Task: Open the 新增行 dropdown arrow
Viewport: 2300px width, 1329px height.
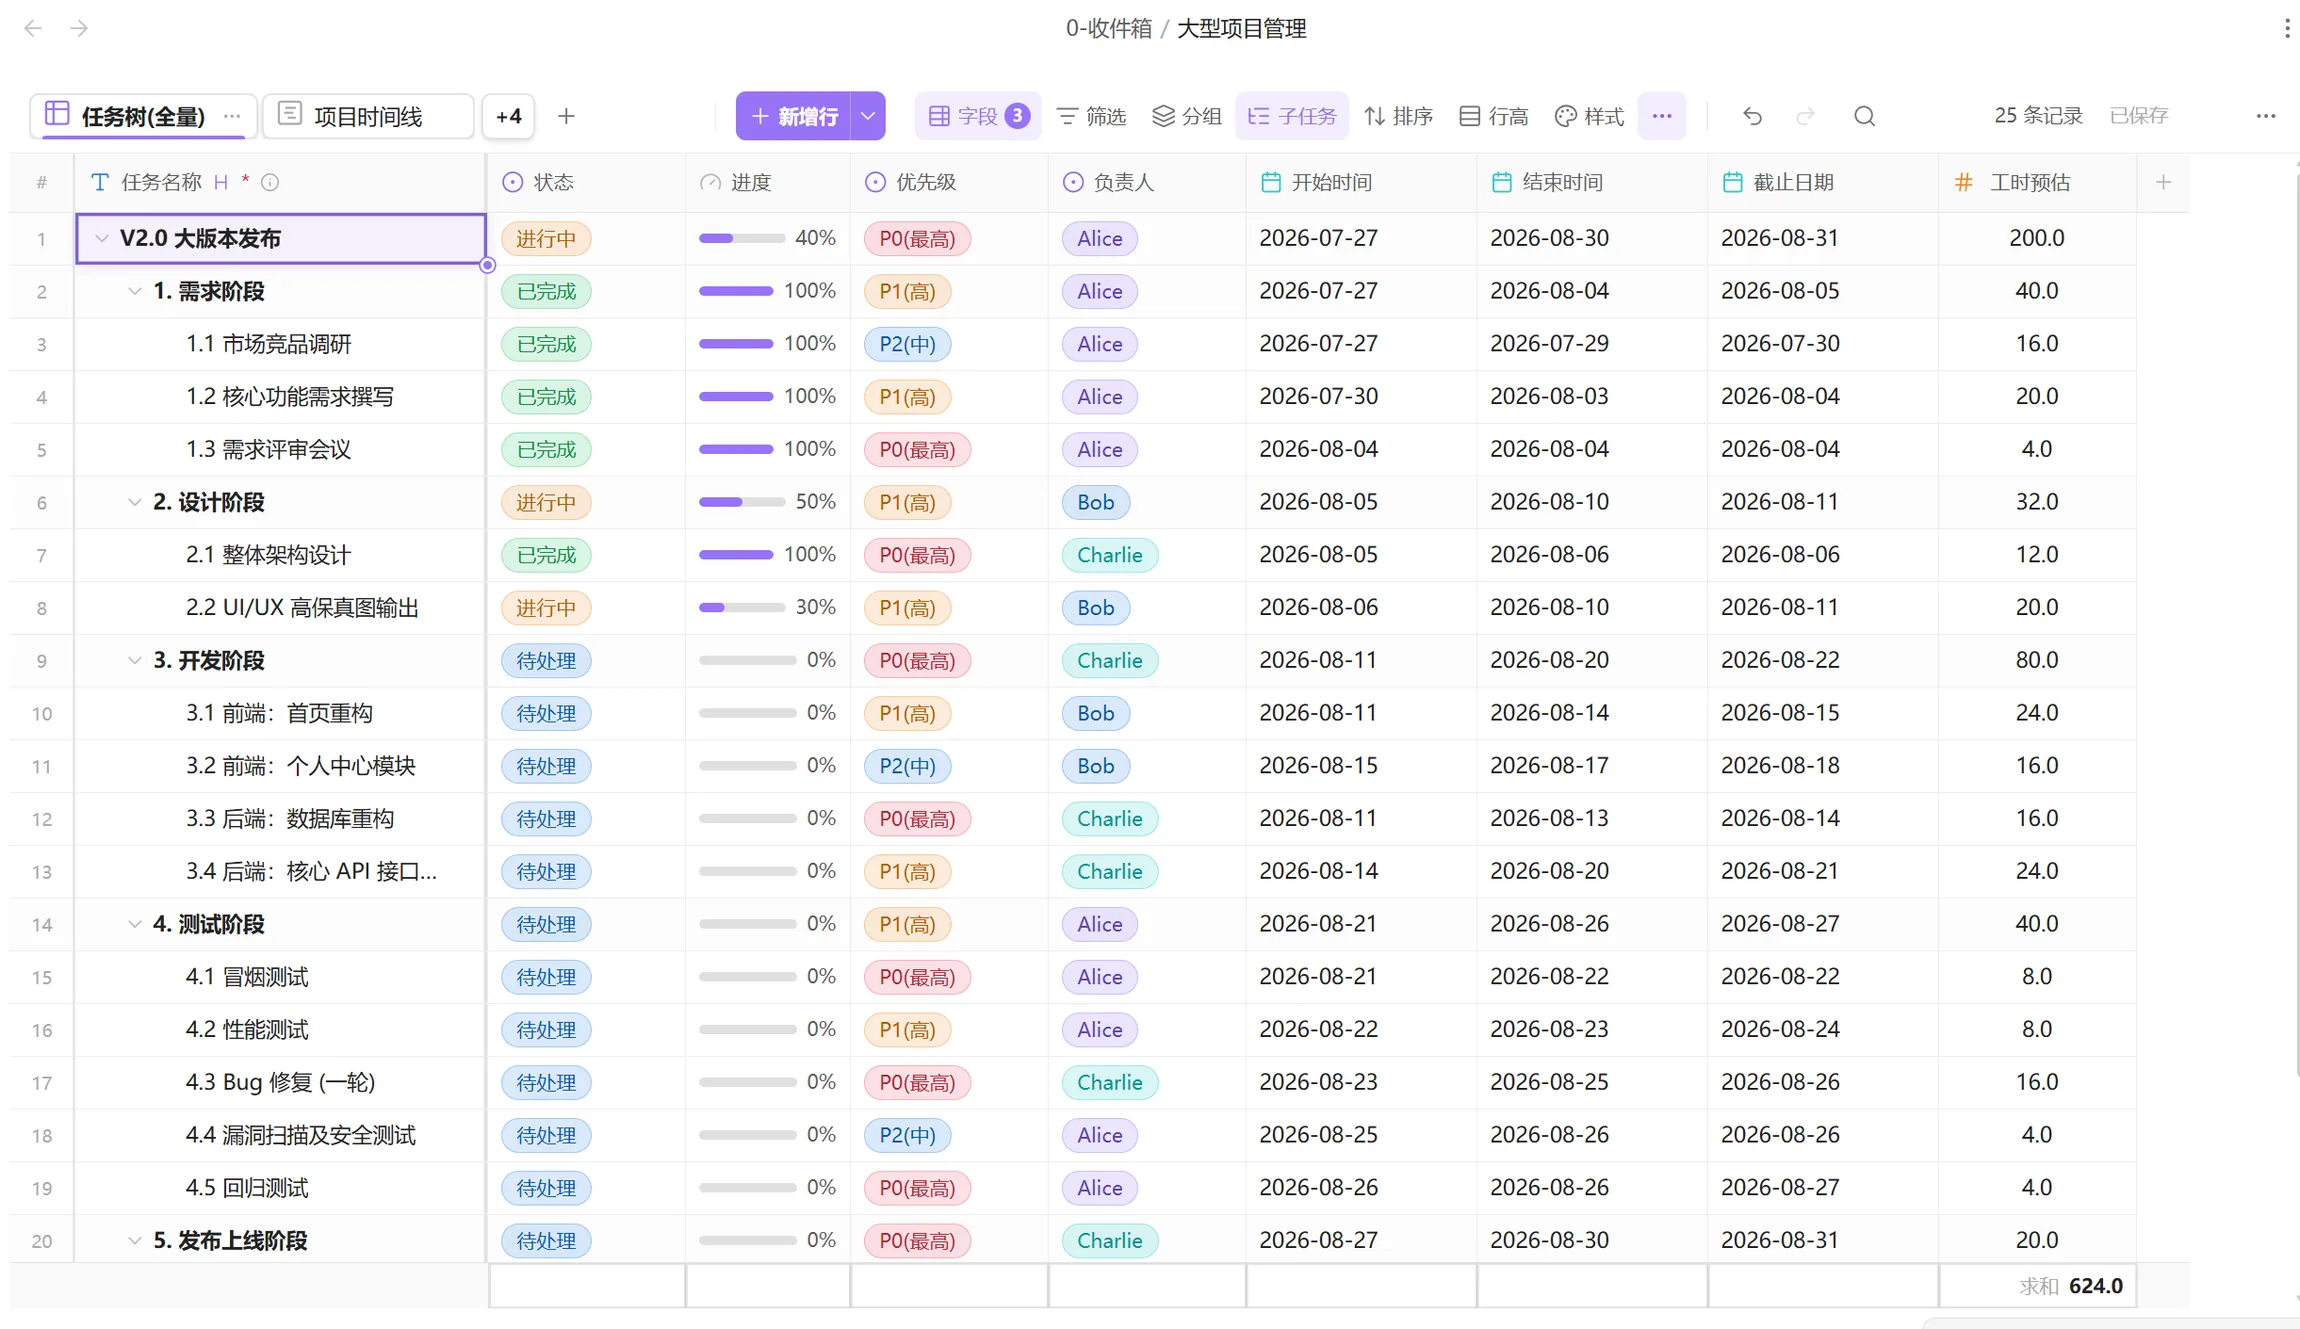Action: click(868, 116)
